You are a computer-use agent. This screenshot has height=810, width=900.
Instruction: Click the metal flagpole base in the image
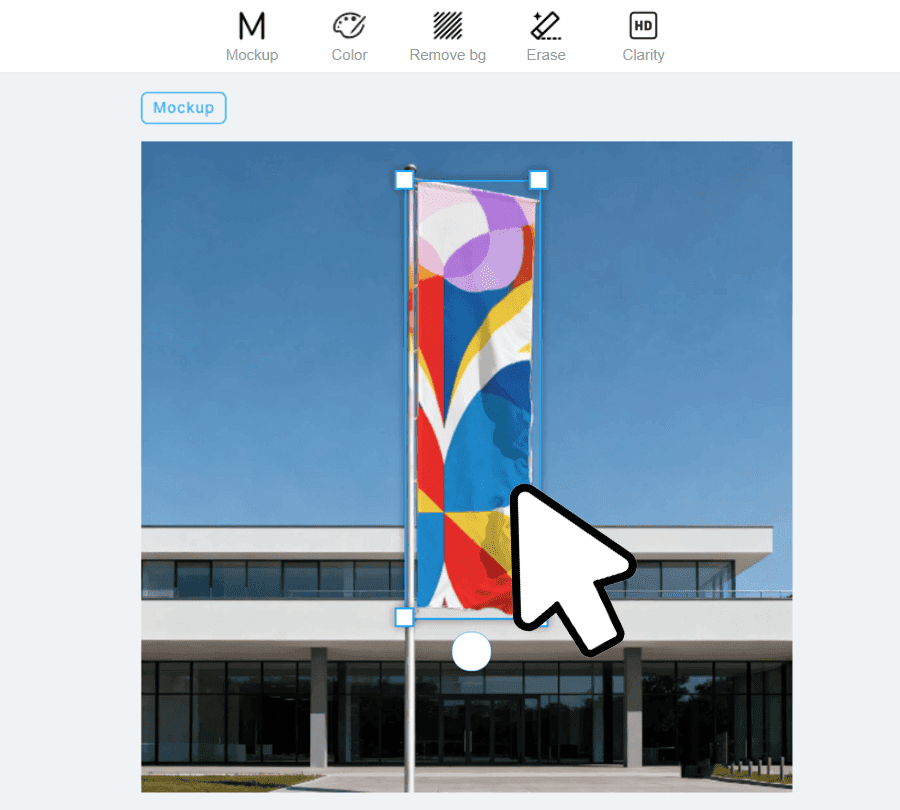[410, 760]
